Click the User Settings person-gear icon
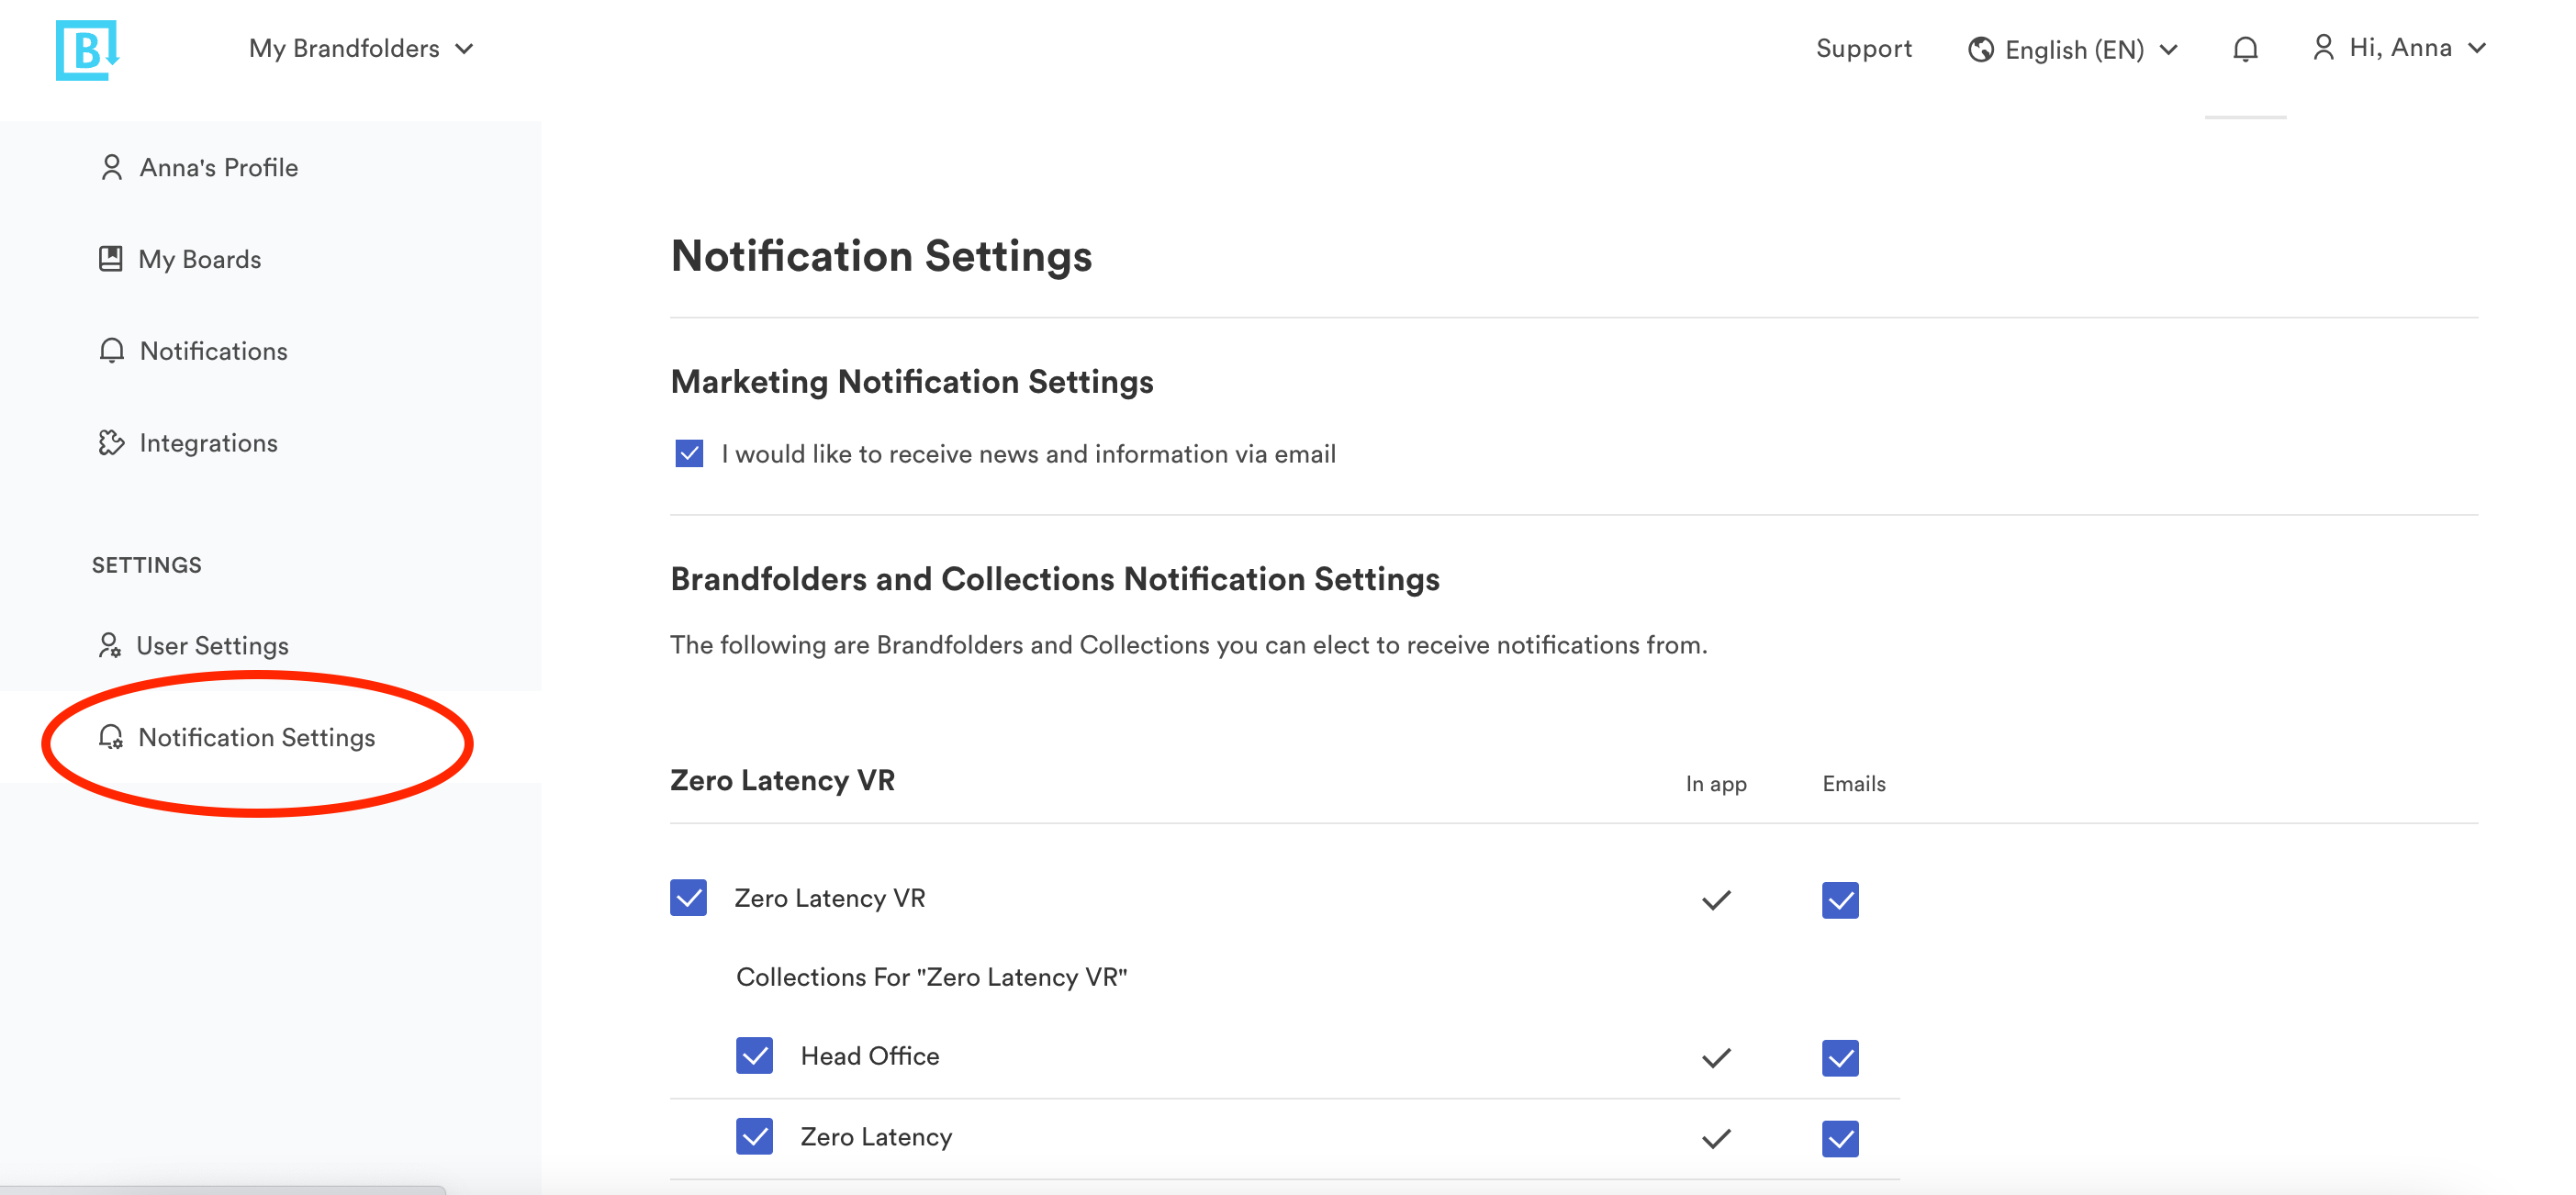Image resolution: width=2576 pixels, height=1195 pixels. pos(109,645)
